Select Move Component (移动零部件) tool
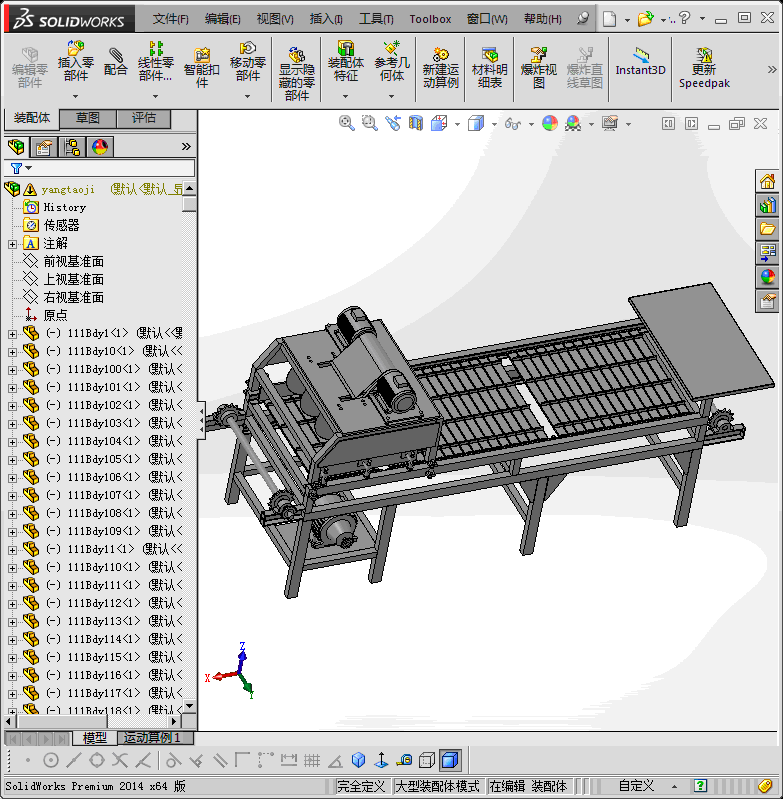Image resolution: width=783 pixels, height=799 pixels. (248, 62)
